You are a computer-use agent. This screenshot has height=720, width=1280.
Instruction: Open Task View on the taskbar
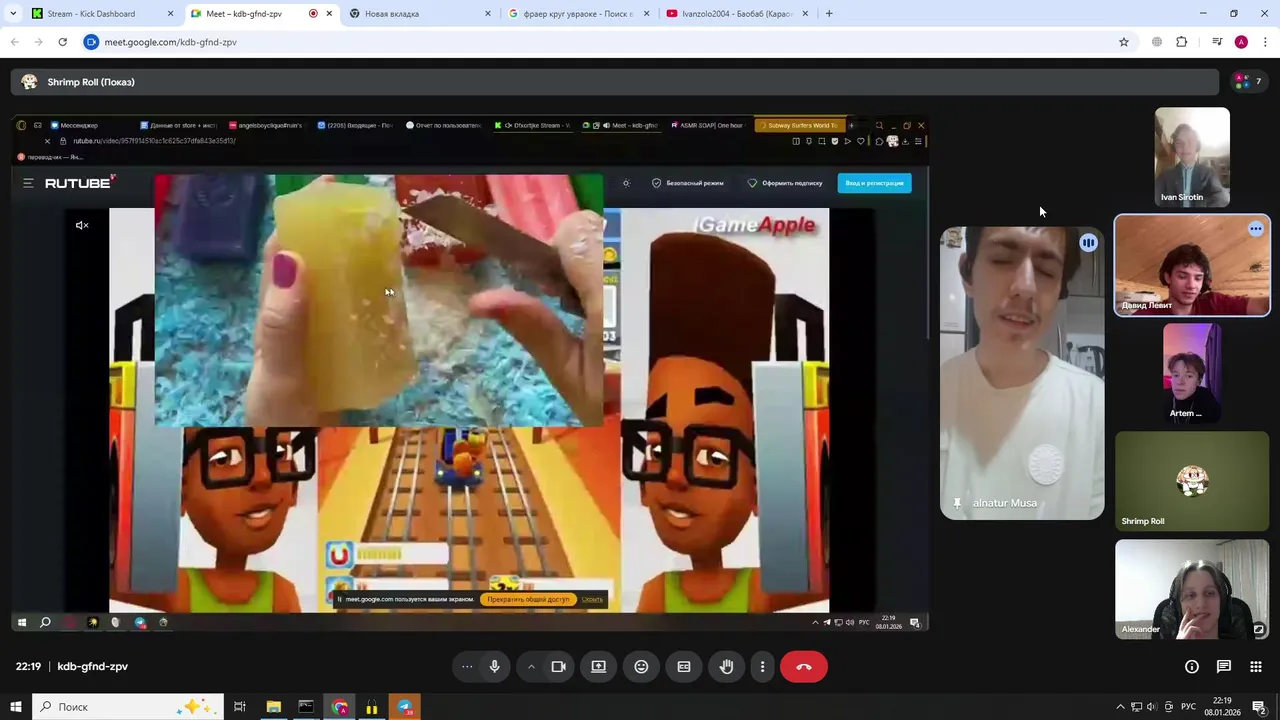(x=240, y=707)
